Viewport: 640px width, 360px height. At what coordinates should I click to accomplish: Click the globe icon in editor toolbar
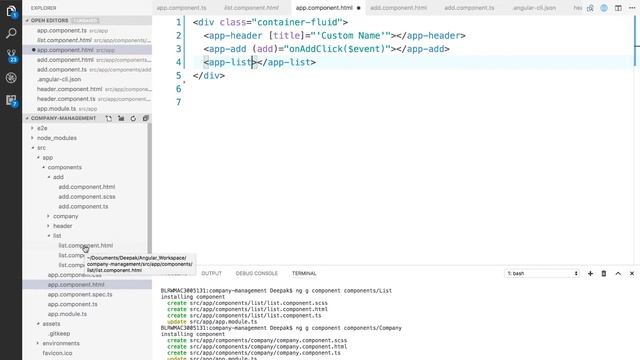coord(604,8)
